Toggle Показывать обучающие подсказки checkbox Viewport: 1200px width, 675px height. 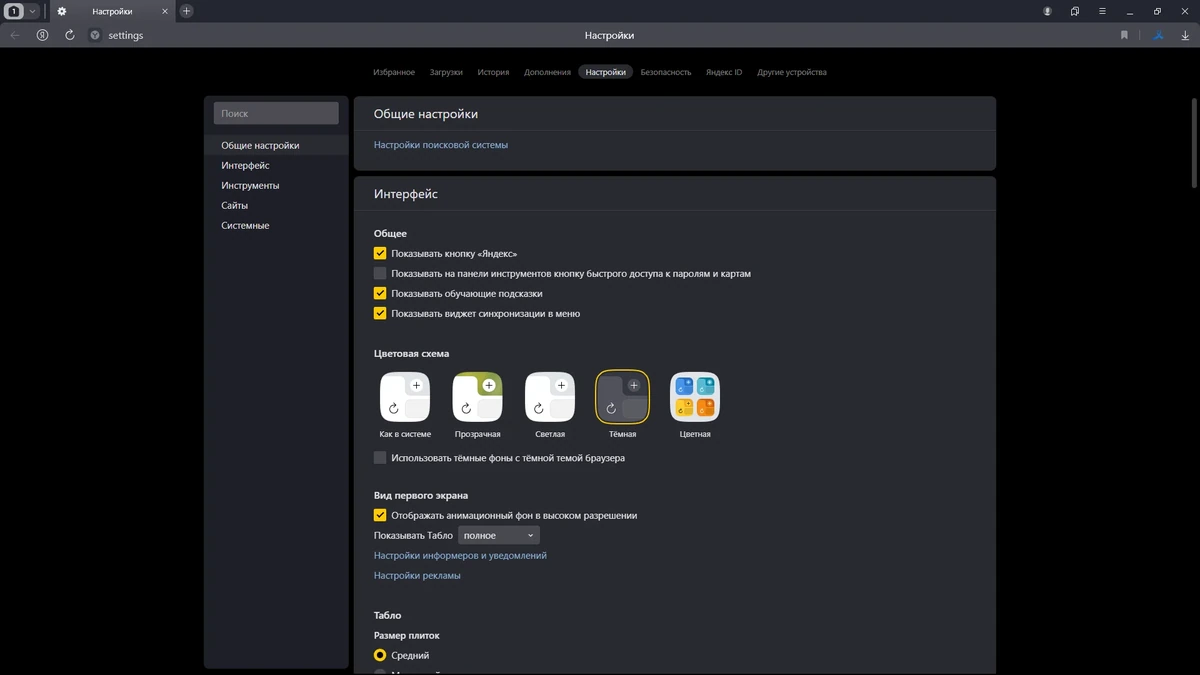[380, 293]
